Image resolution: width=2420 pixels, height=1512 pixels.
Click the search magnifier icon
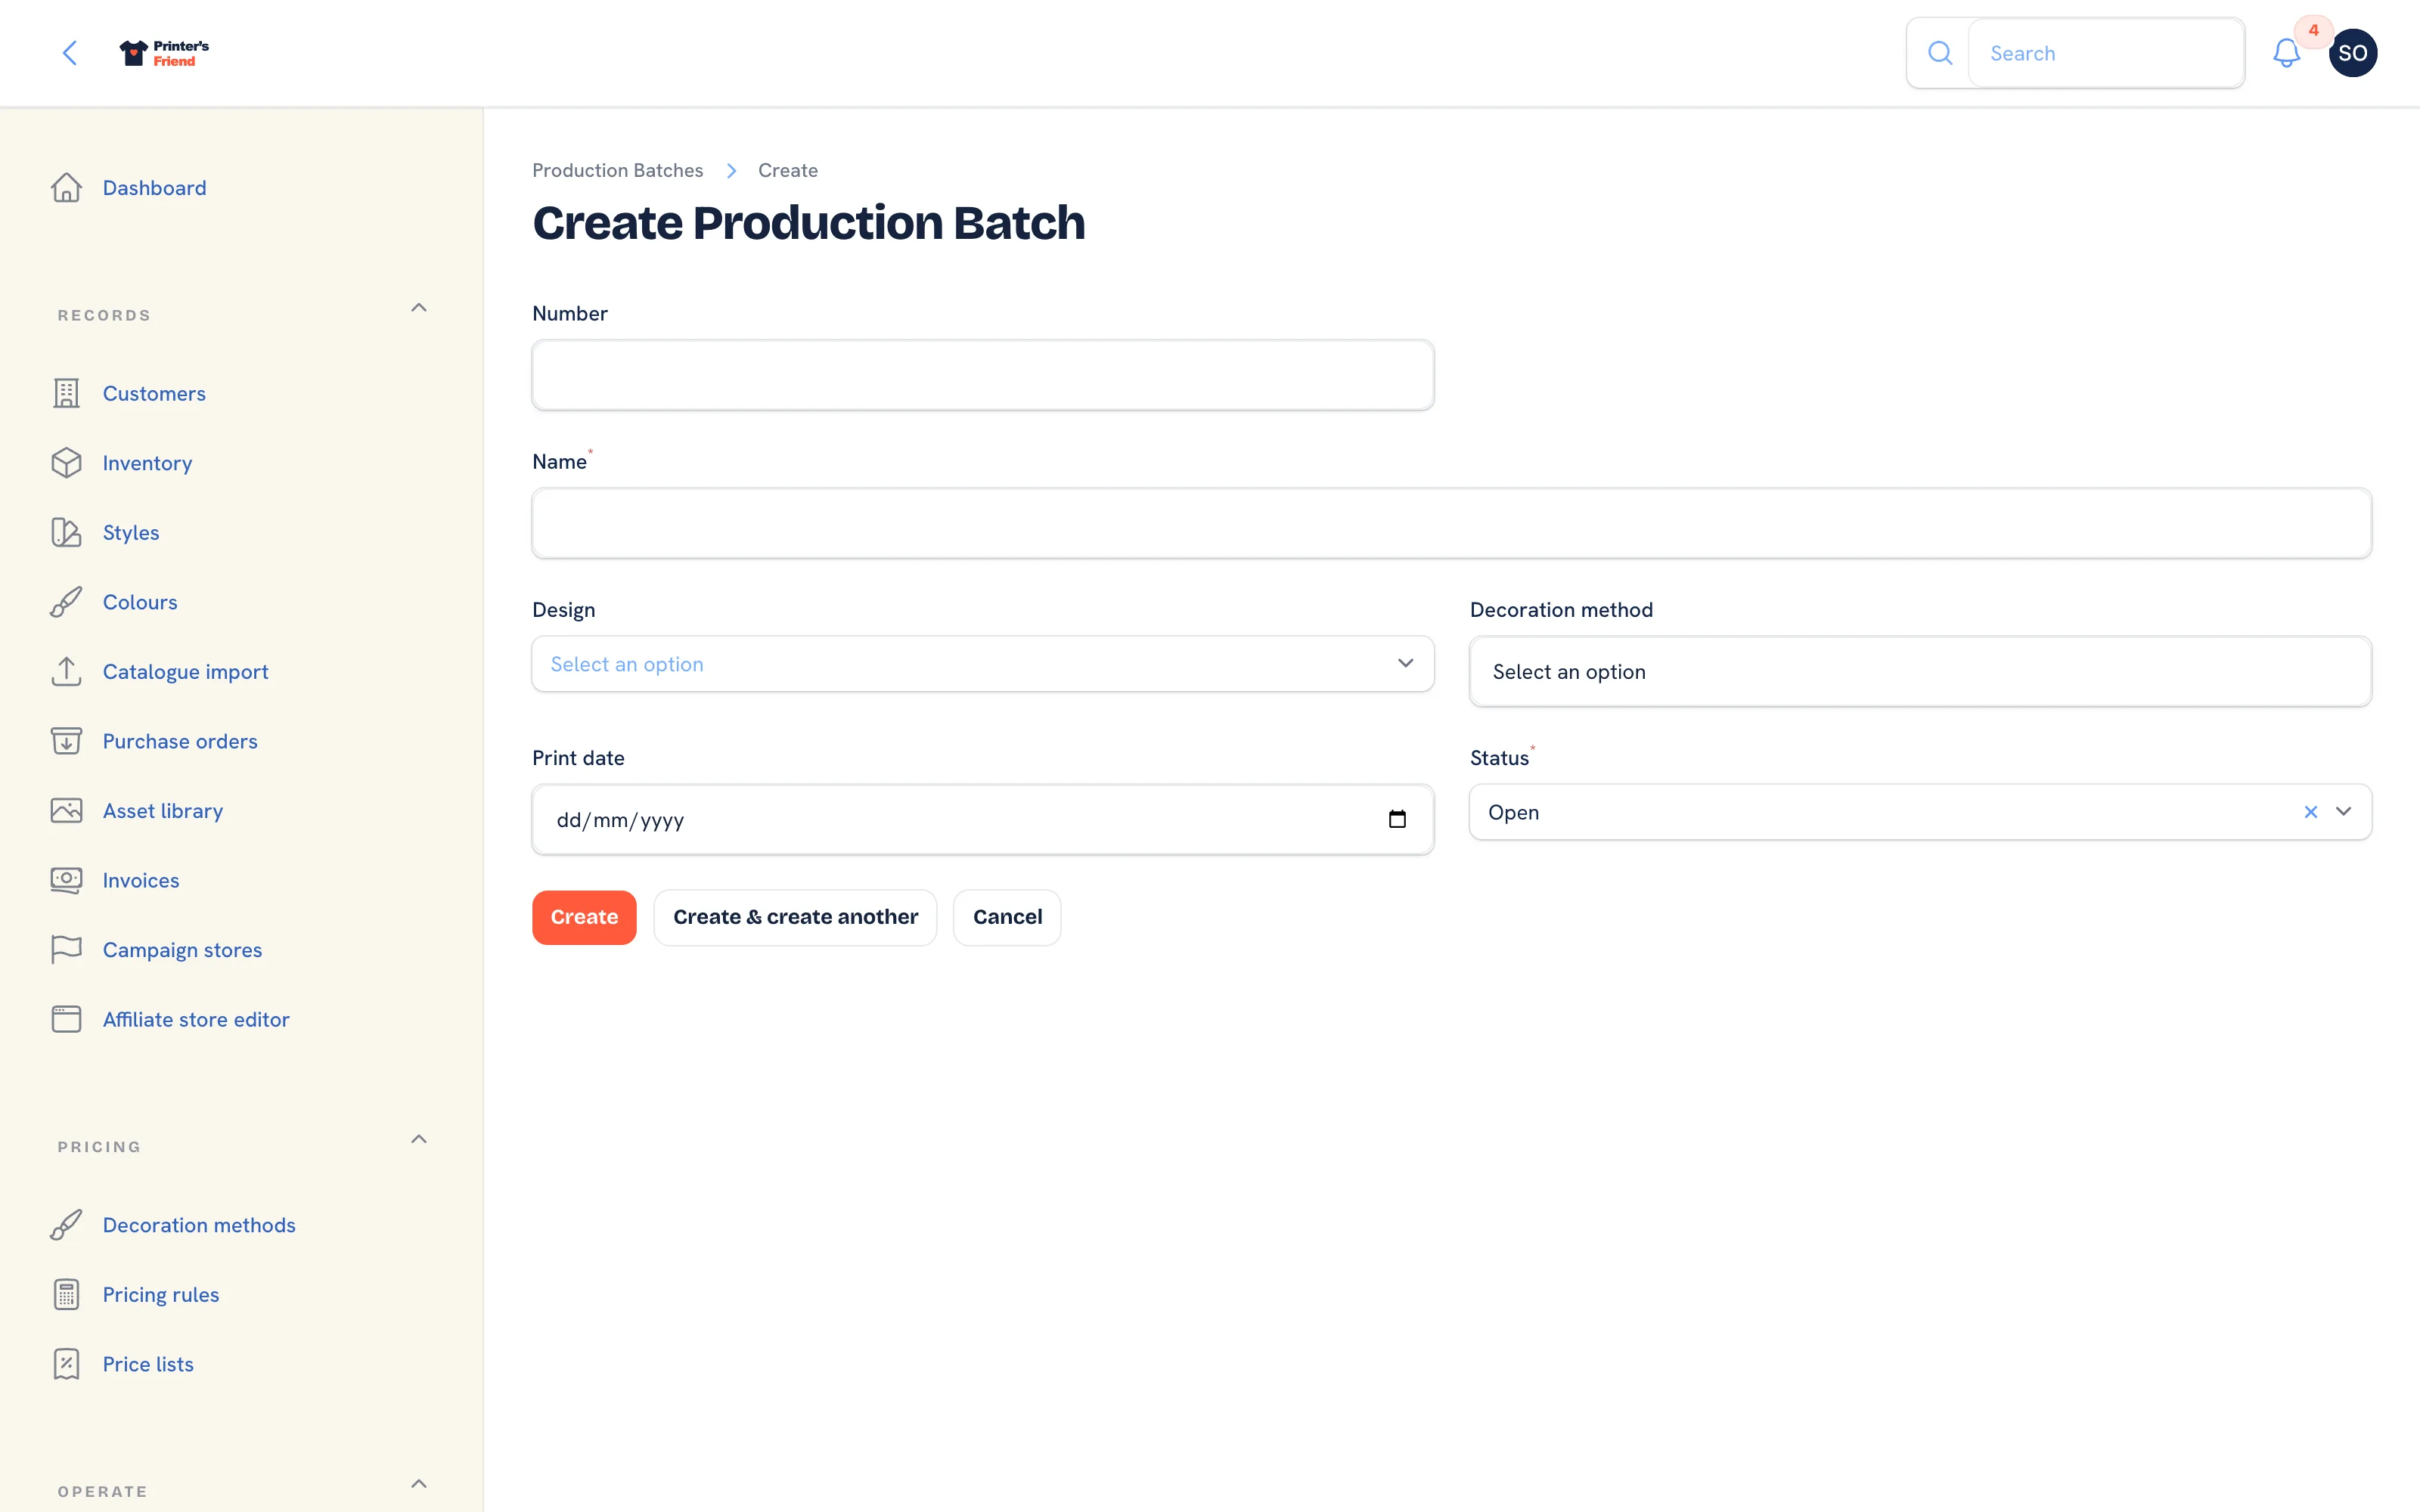click(x=1940, y=53)
